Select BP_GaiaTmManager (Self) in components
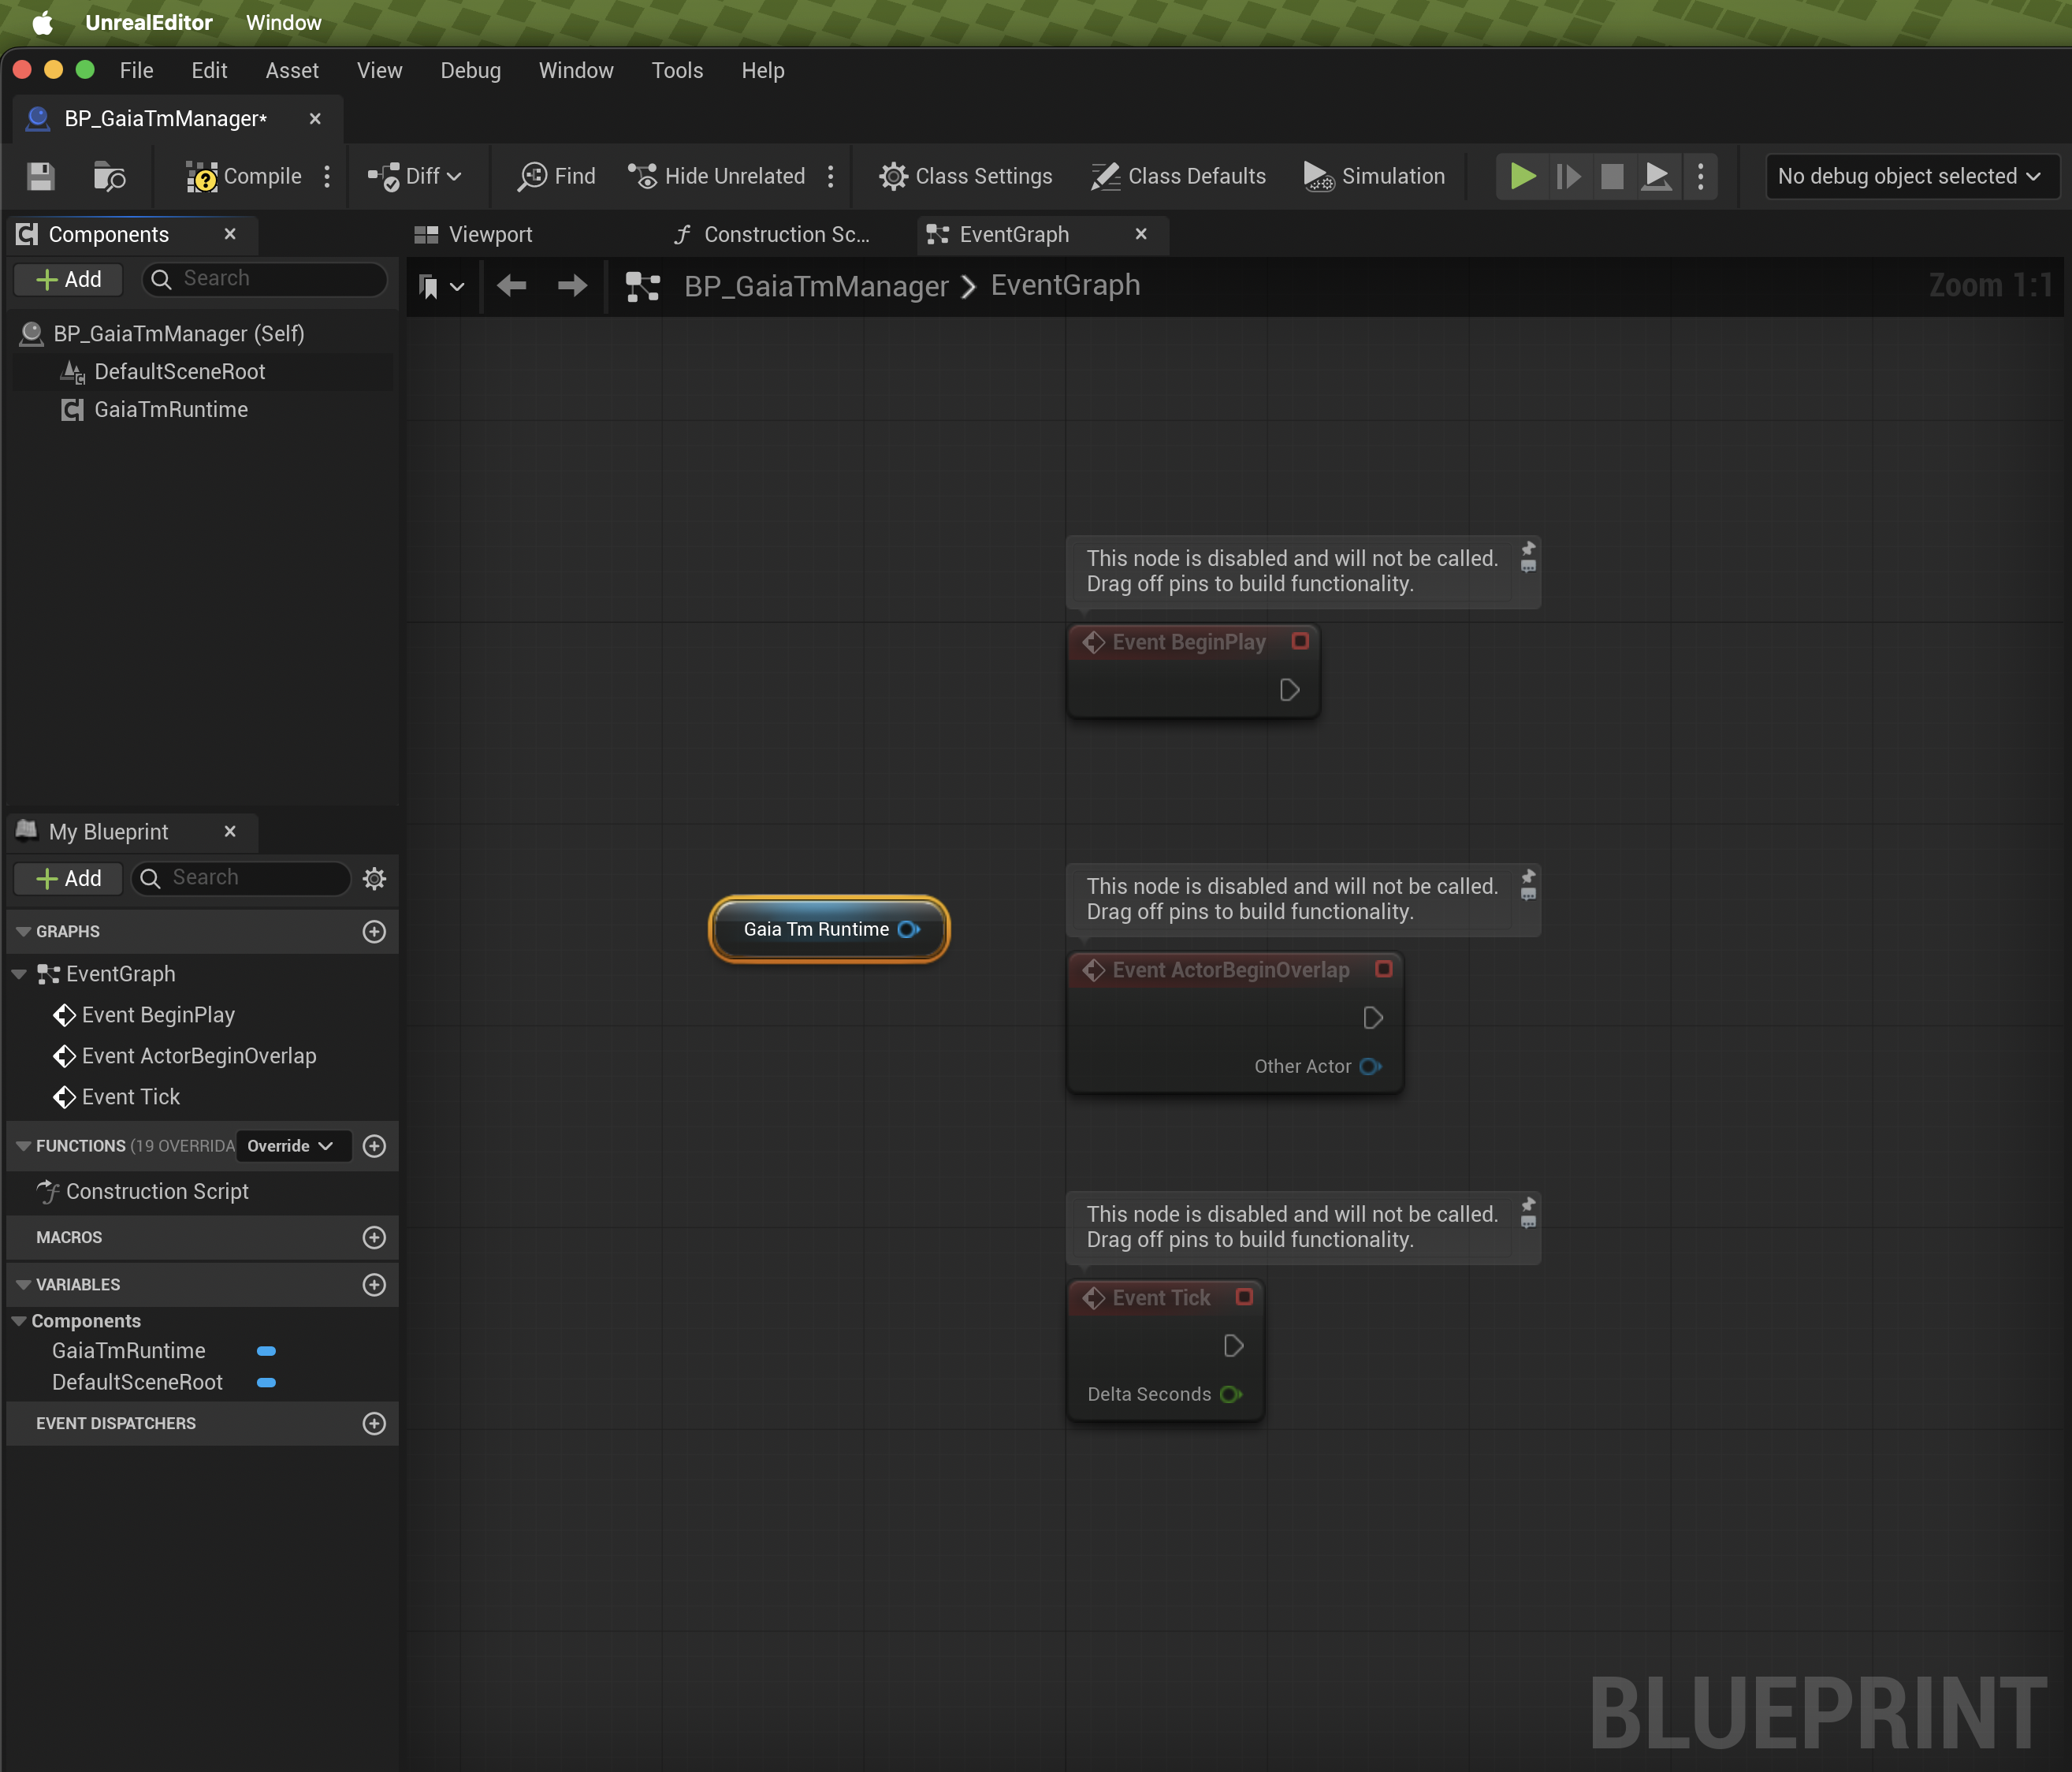Screen dimensions: 2072x1772 coord(178,334)
